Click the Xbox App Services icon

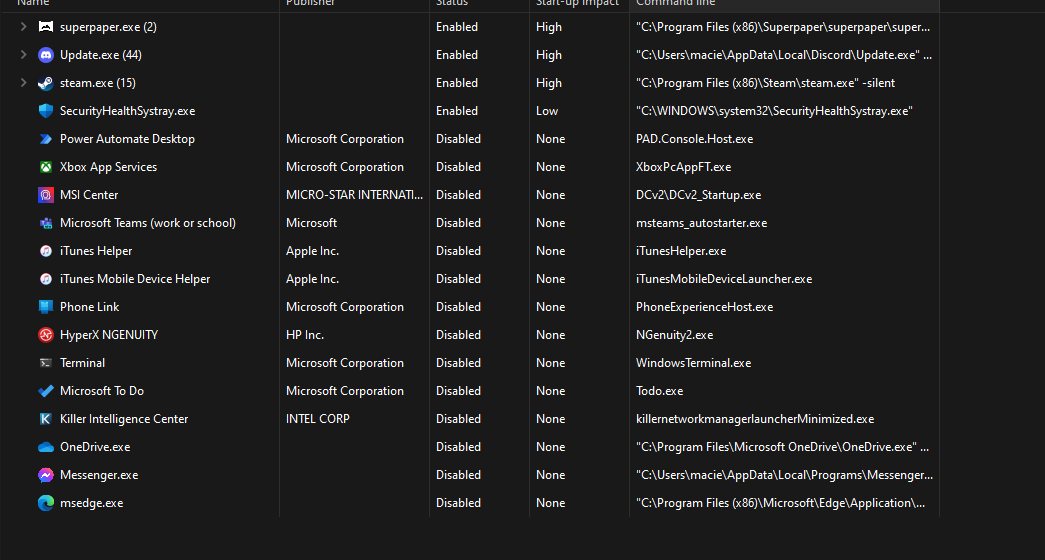click(46, 167)
